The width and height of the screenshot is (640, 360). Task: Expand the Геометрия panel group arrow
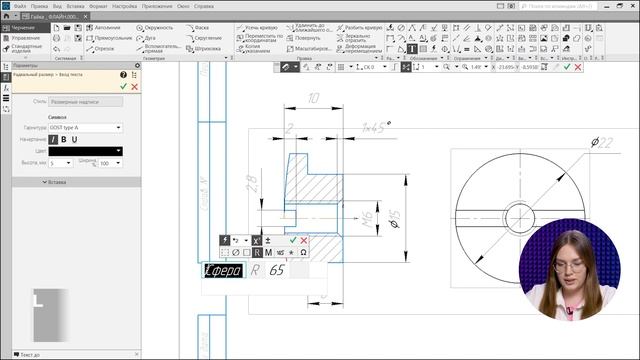(226, 58)
